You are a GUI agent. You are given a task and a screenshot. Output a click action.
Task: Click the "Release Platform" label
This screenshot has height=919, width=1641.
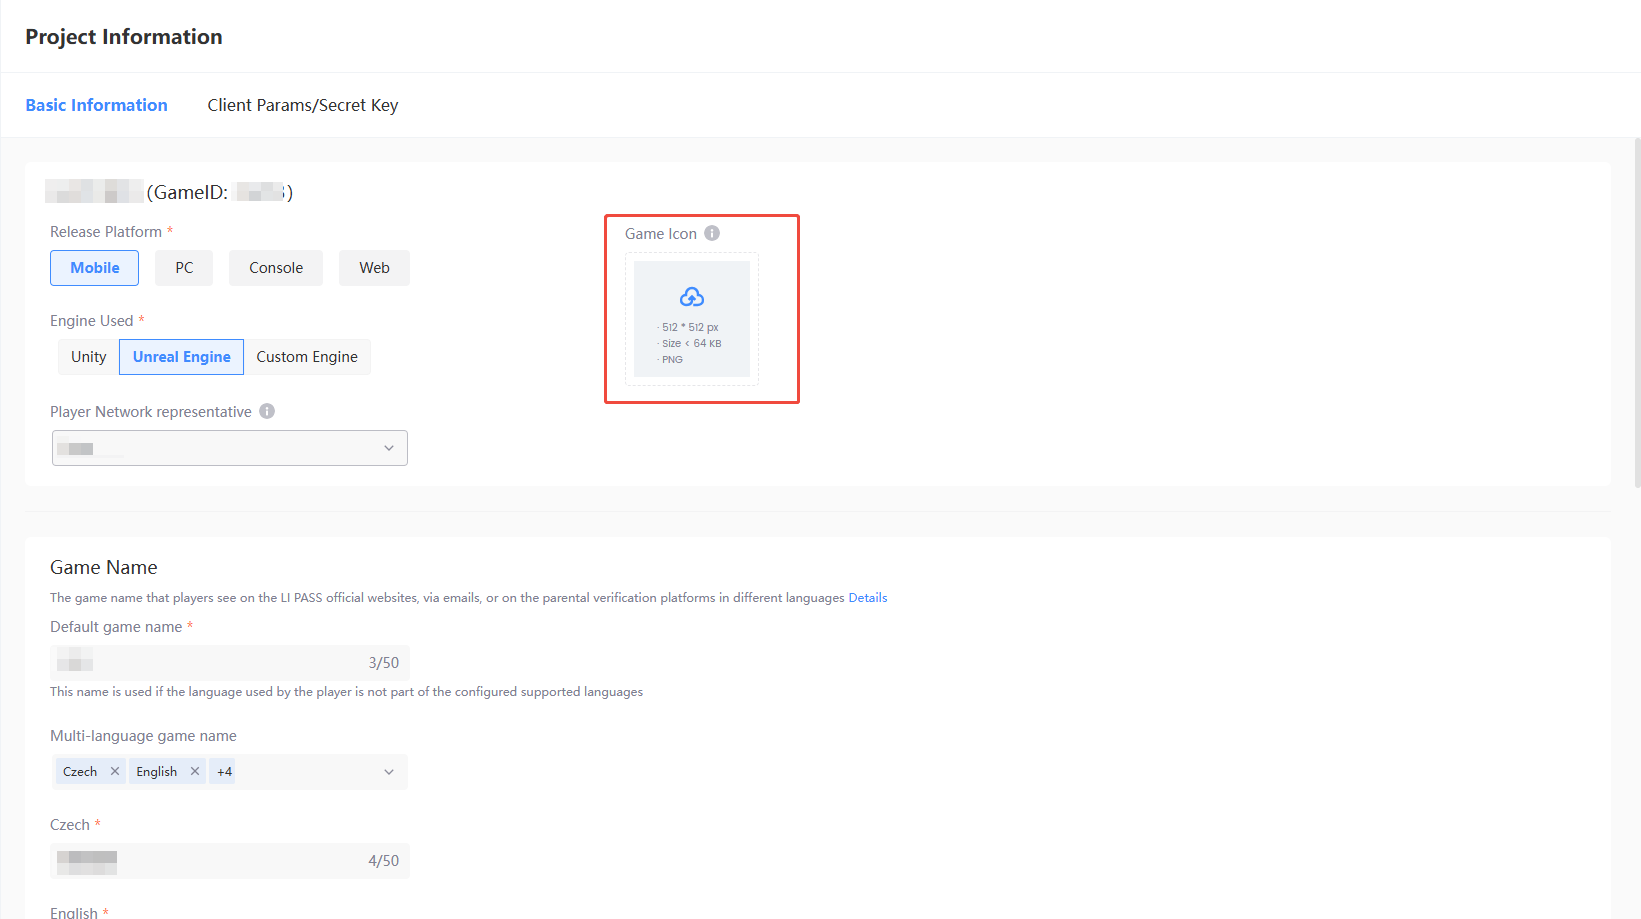coord(106,232)
